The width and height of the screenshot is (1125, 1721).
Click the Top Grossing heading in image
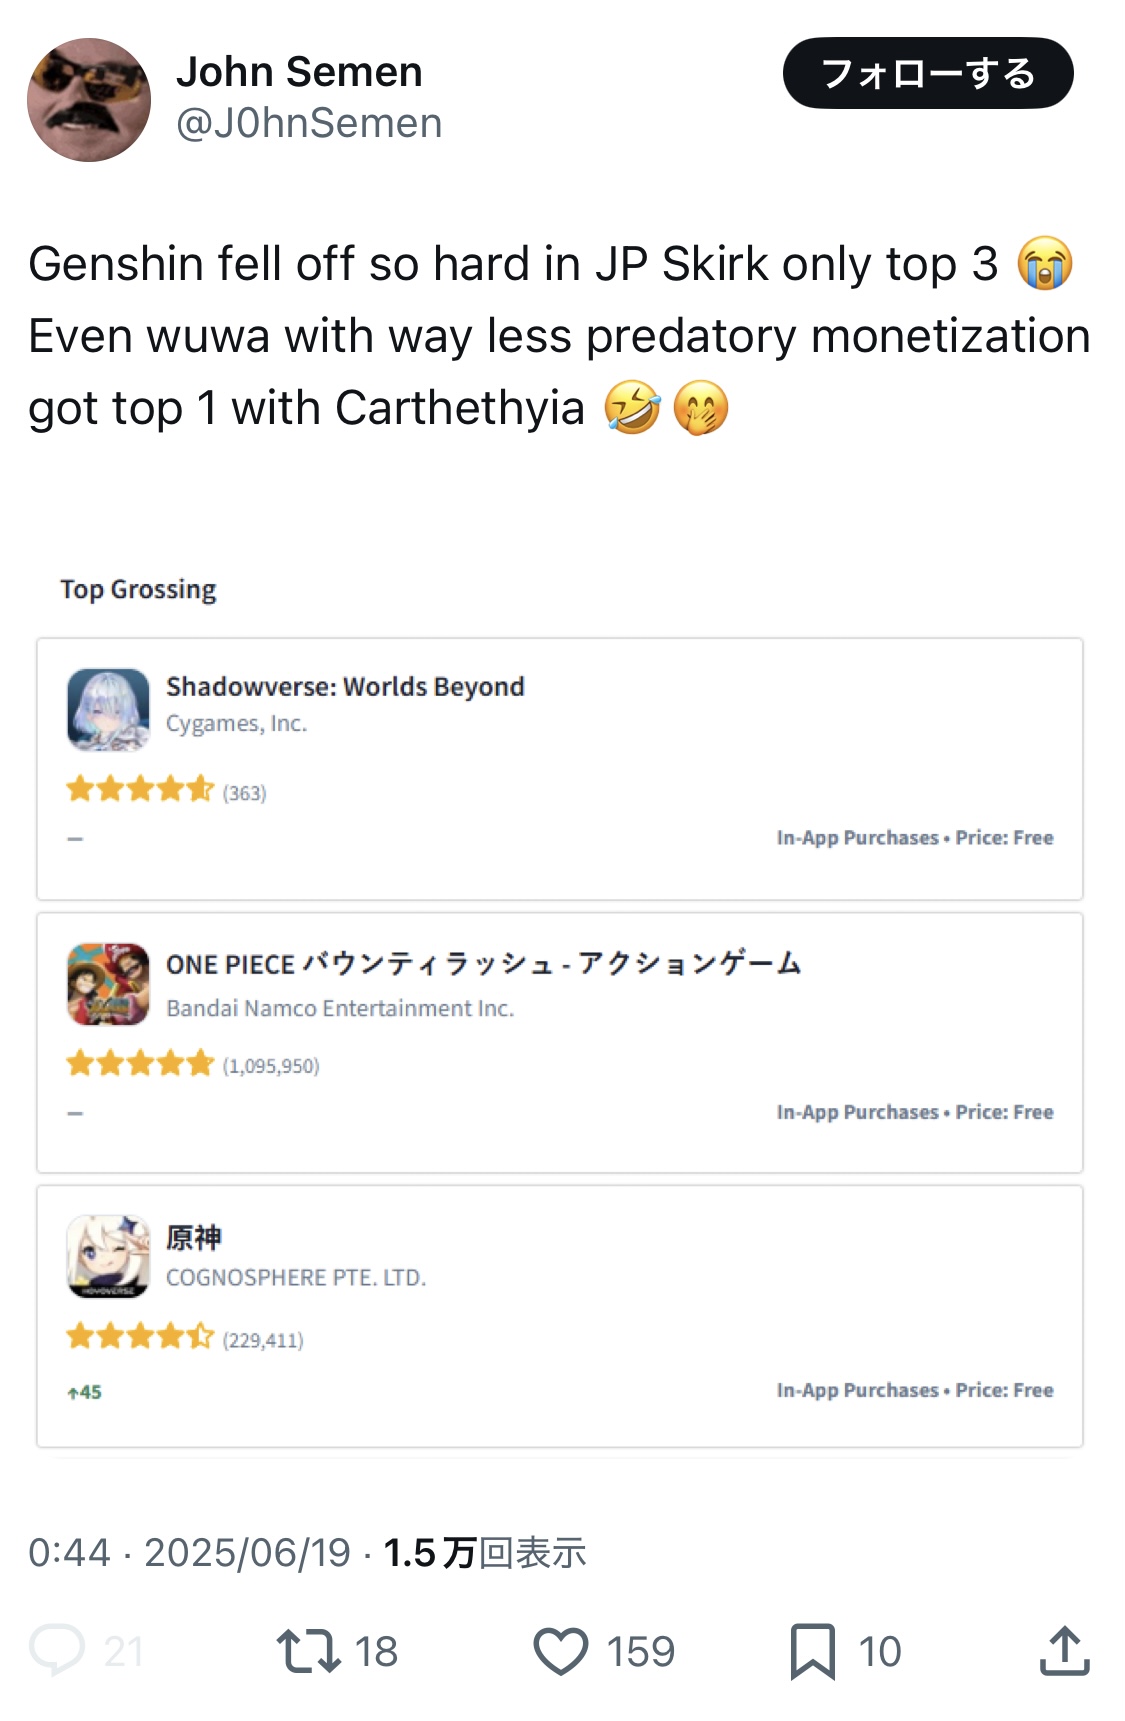pyautogui.click(x=138, y=590)
